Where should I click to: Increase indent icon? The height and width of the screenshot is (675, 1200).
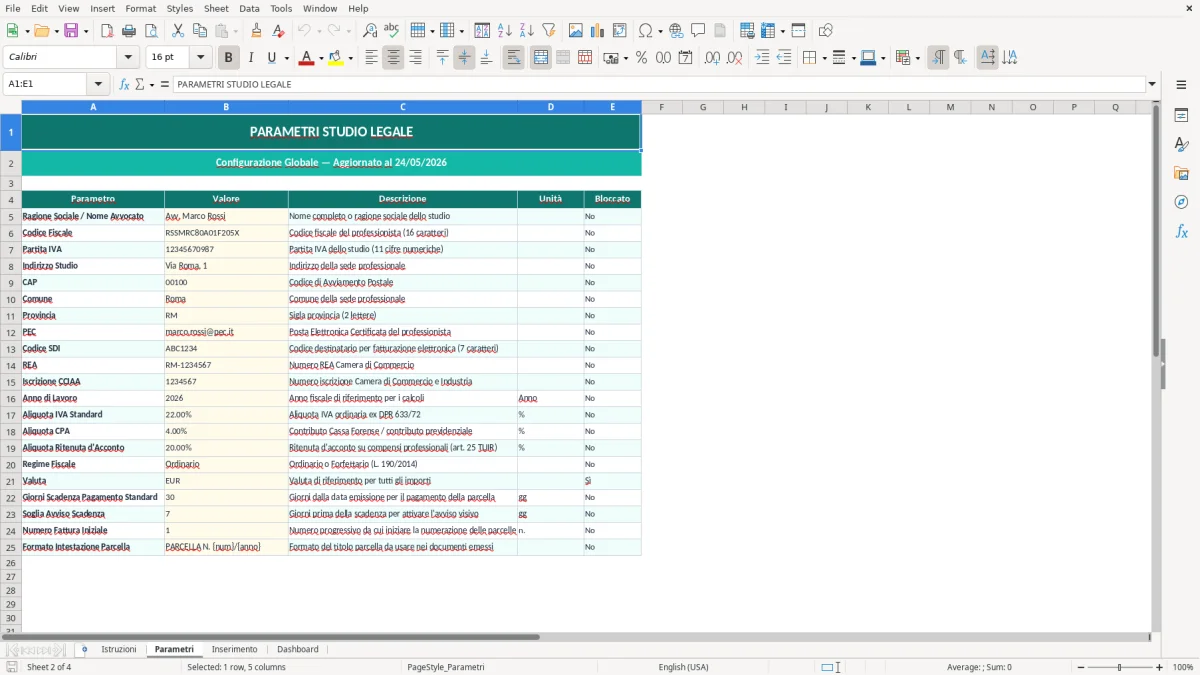pyautogui.click(x=762, y=58)
